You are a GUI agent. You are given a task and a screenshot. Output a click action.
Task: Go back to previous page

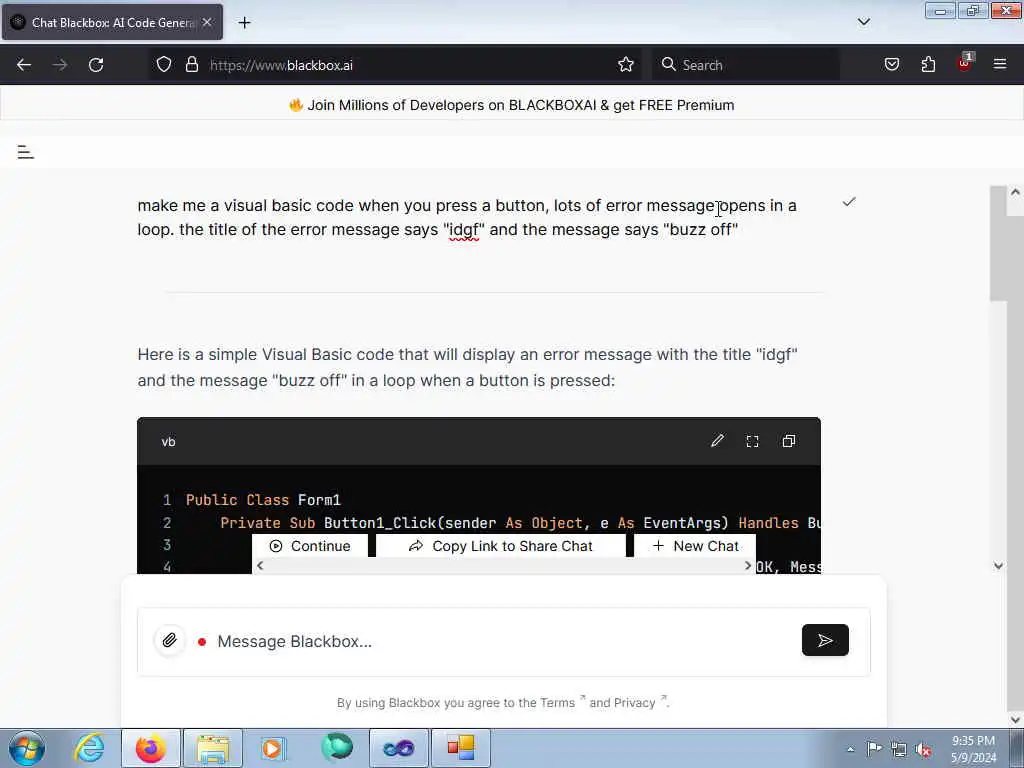point(24,65)
